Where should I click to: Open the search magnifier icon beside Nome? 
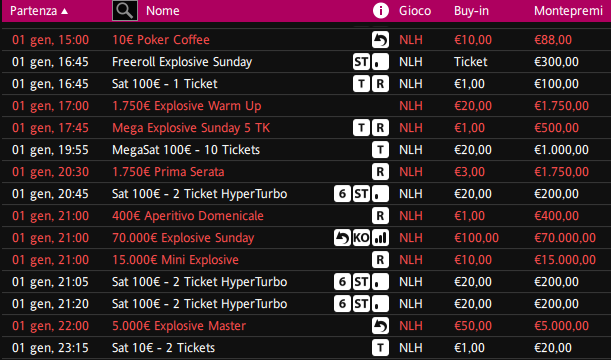[125, 11]
